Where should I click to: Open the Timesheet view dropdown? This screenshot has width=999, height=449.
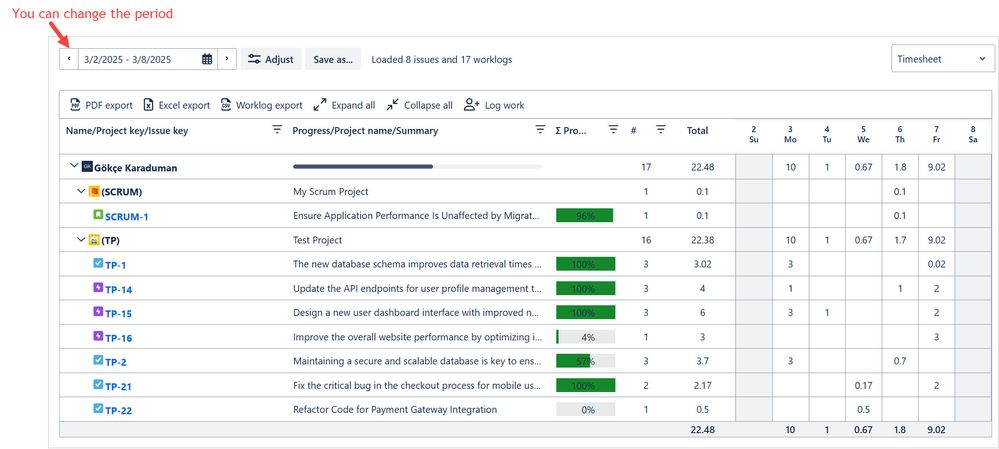pyautogui.click(x=942, y=59)
